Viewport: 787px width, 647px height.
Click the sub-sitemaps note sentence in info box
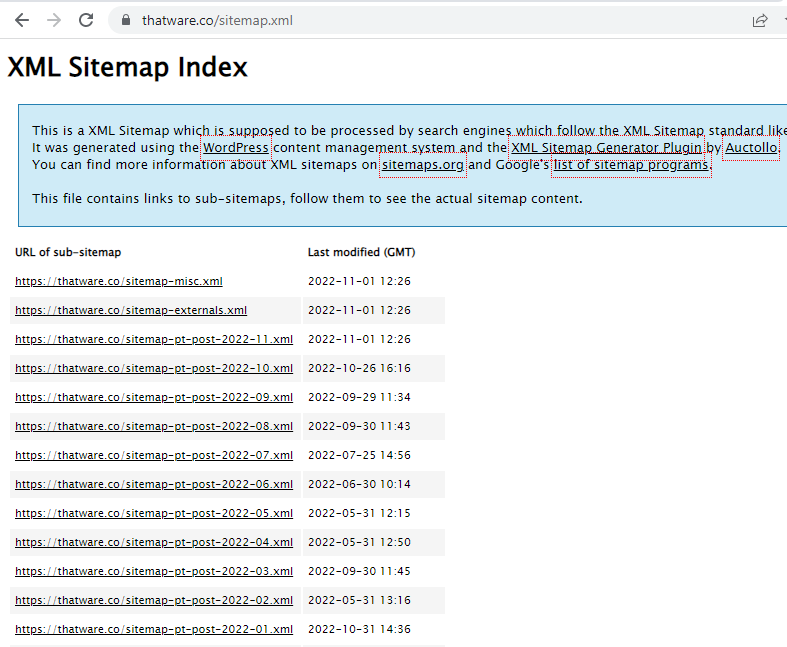[x=307, y=199]
